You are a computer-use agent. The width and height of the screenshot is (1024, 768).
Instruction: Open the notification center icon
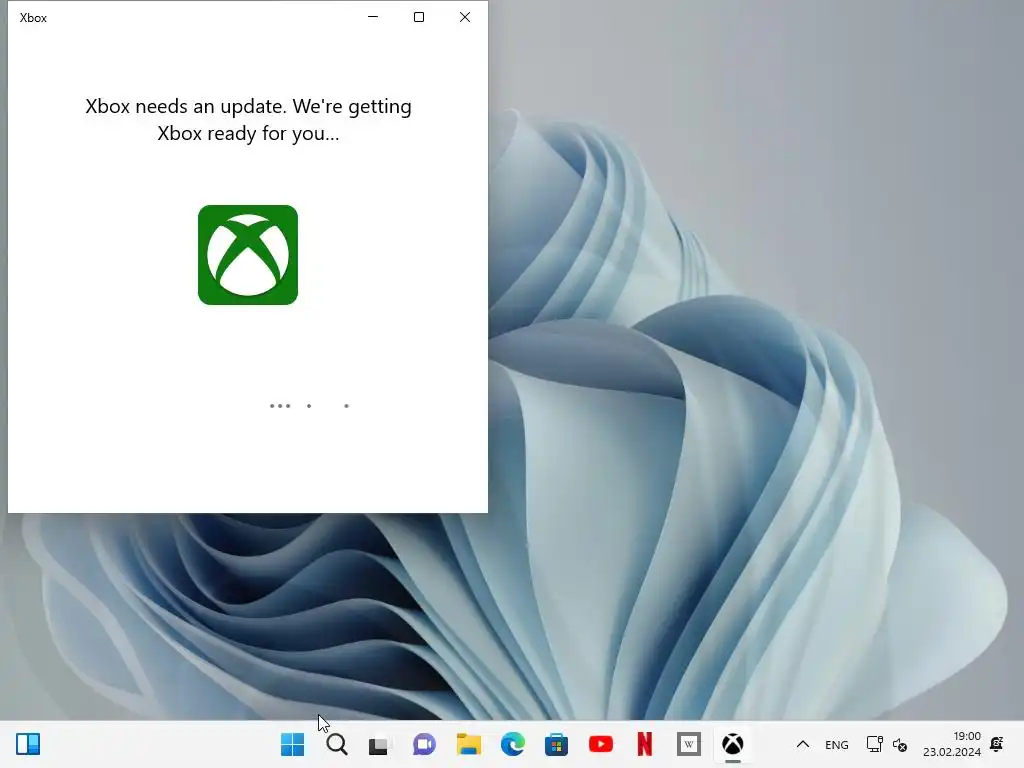click(x=997, y=744)
